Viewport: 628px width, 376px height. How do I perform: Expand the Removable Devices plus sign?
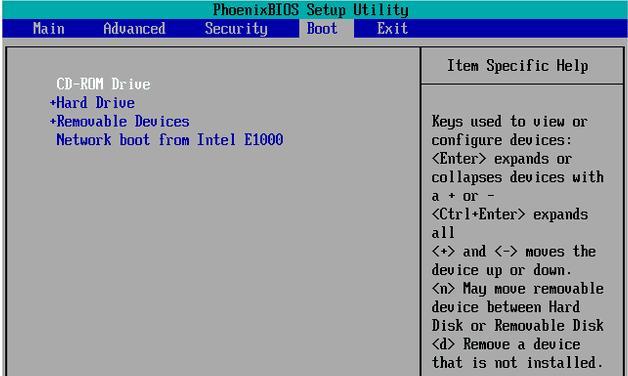tap(52, 122)
